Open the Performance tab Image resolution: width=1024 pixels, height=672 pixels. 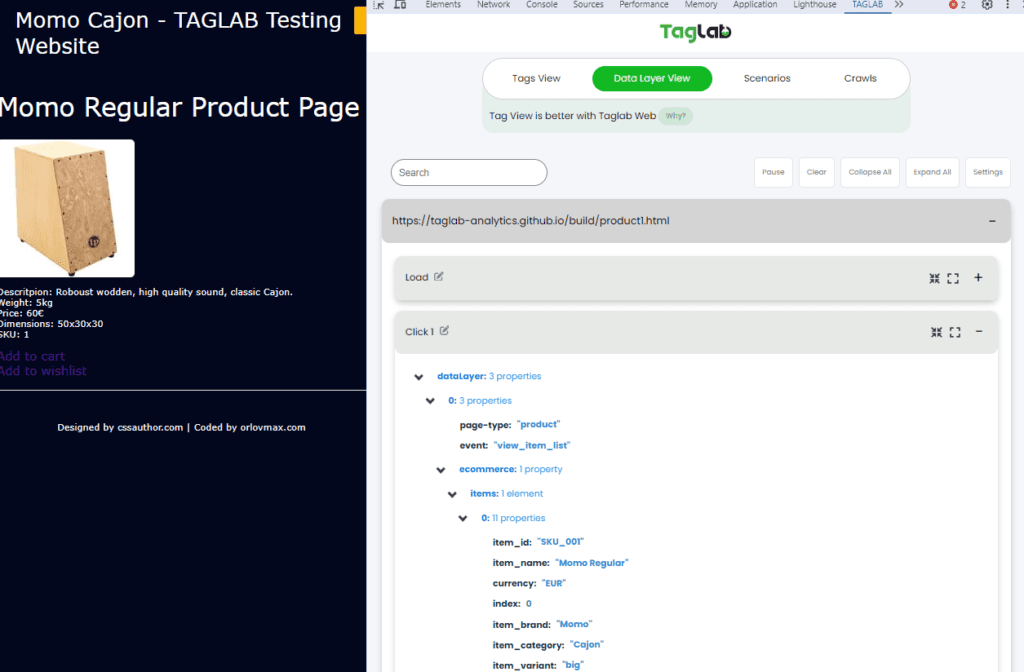(644, 5)
